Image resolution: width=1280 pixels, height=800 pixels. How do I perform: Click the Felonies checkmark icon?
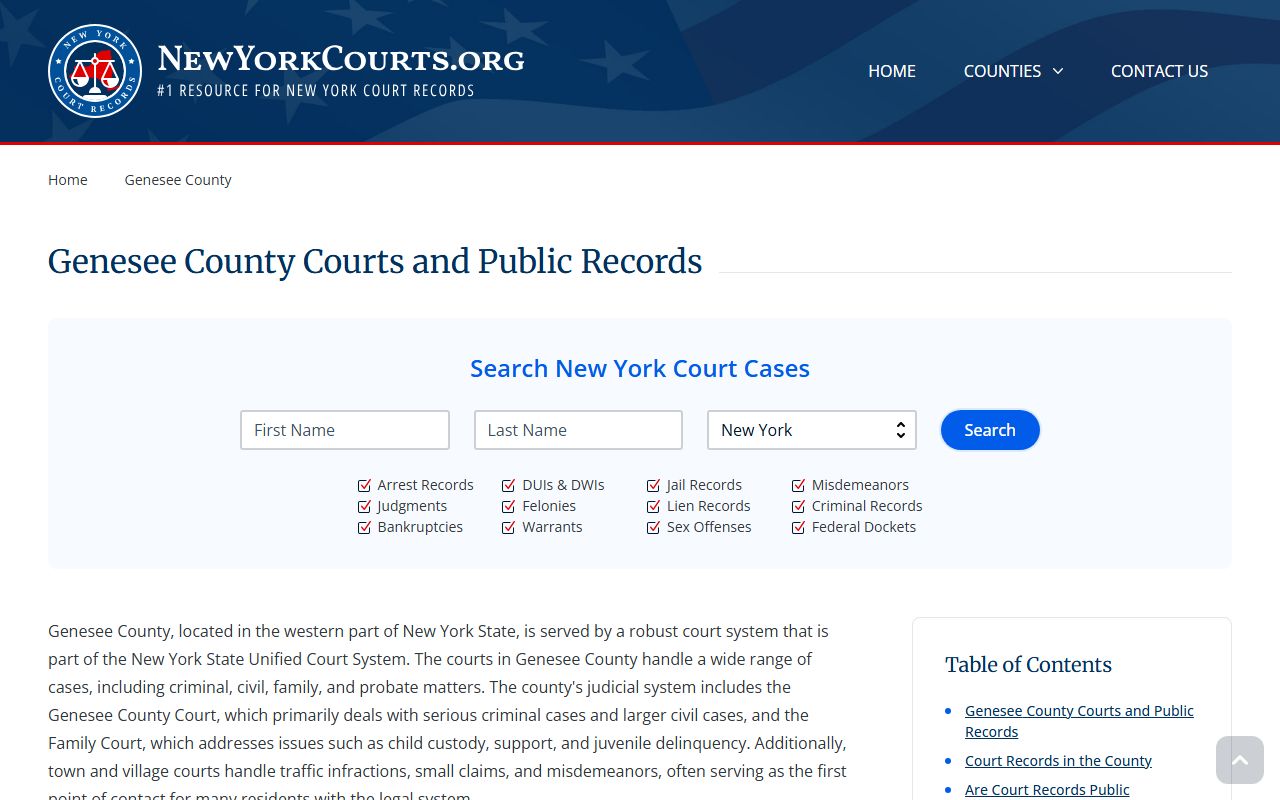click(509, 506)
